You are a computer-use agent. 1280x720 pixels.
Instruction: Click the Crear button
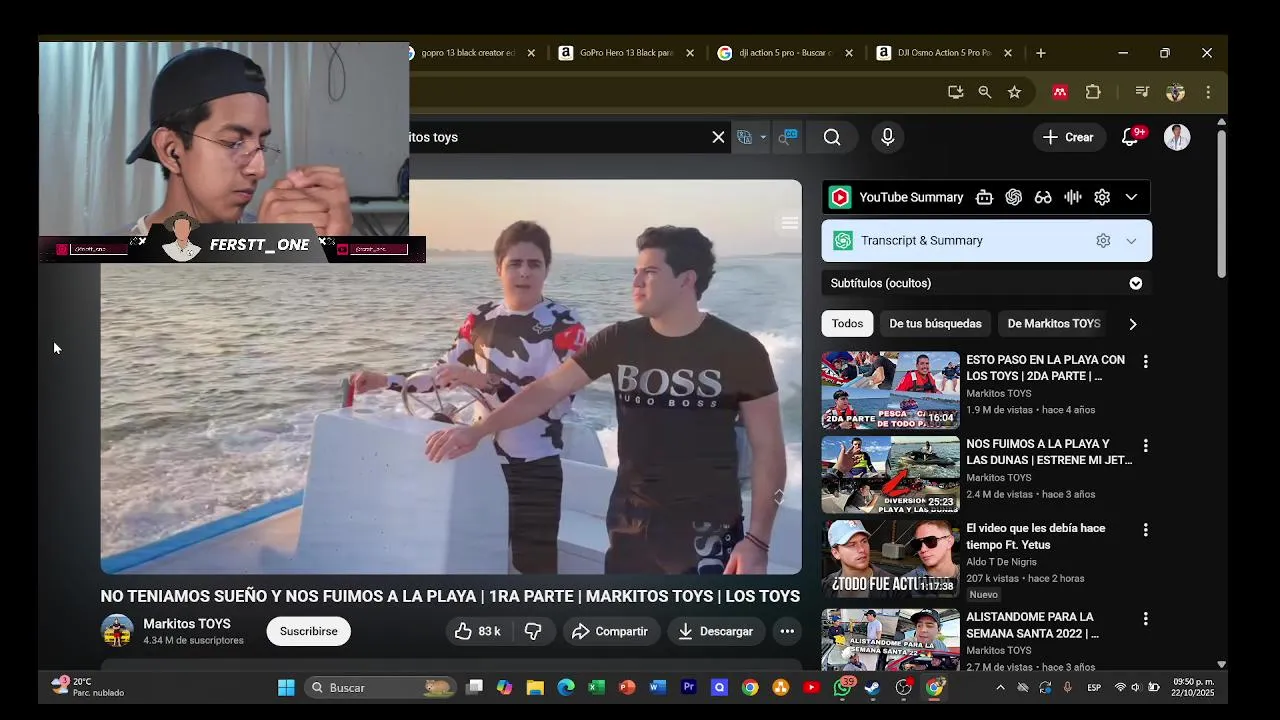coord(1068,137)
